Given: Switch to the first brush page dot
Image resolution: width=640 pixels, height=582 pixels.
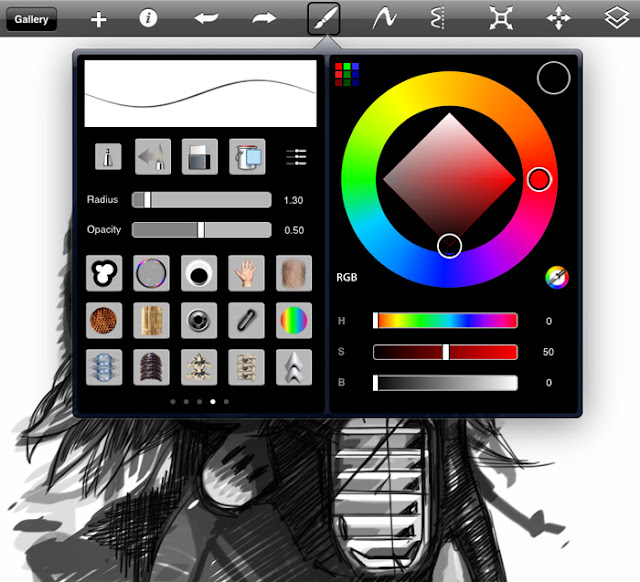Looking at the screenshot, I should coord(173,402).
